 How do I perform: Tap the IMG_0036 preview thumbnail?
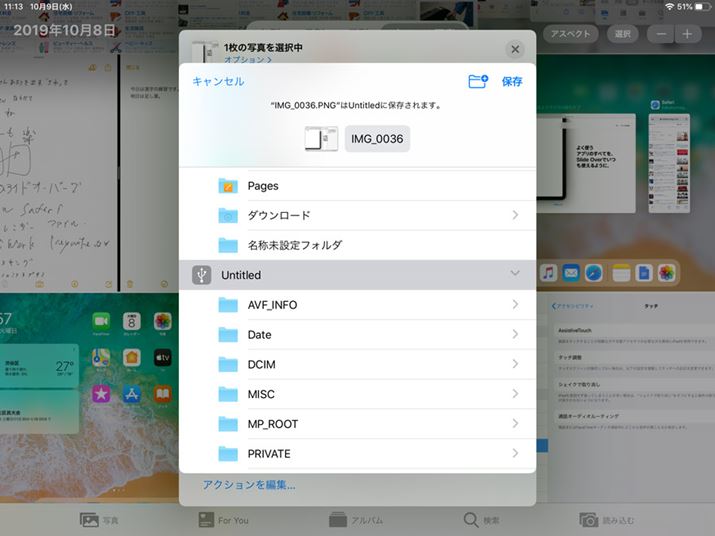[321, 139]
